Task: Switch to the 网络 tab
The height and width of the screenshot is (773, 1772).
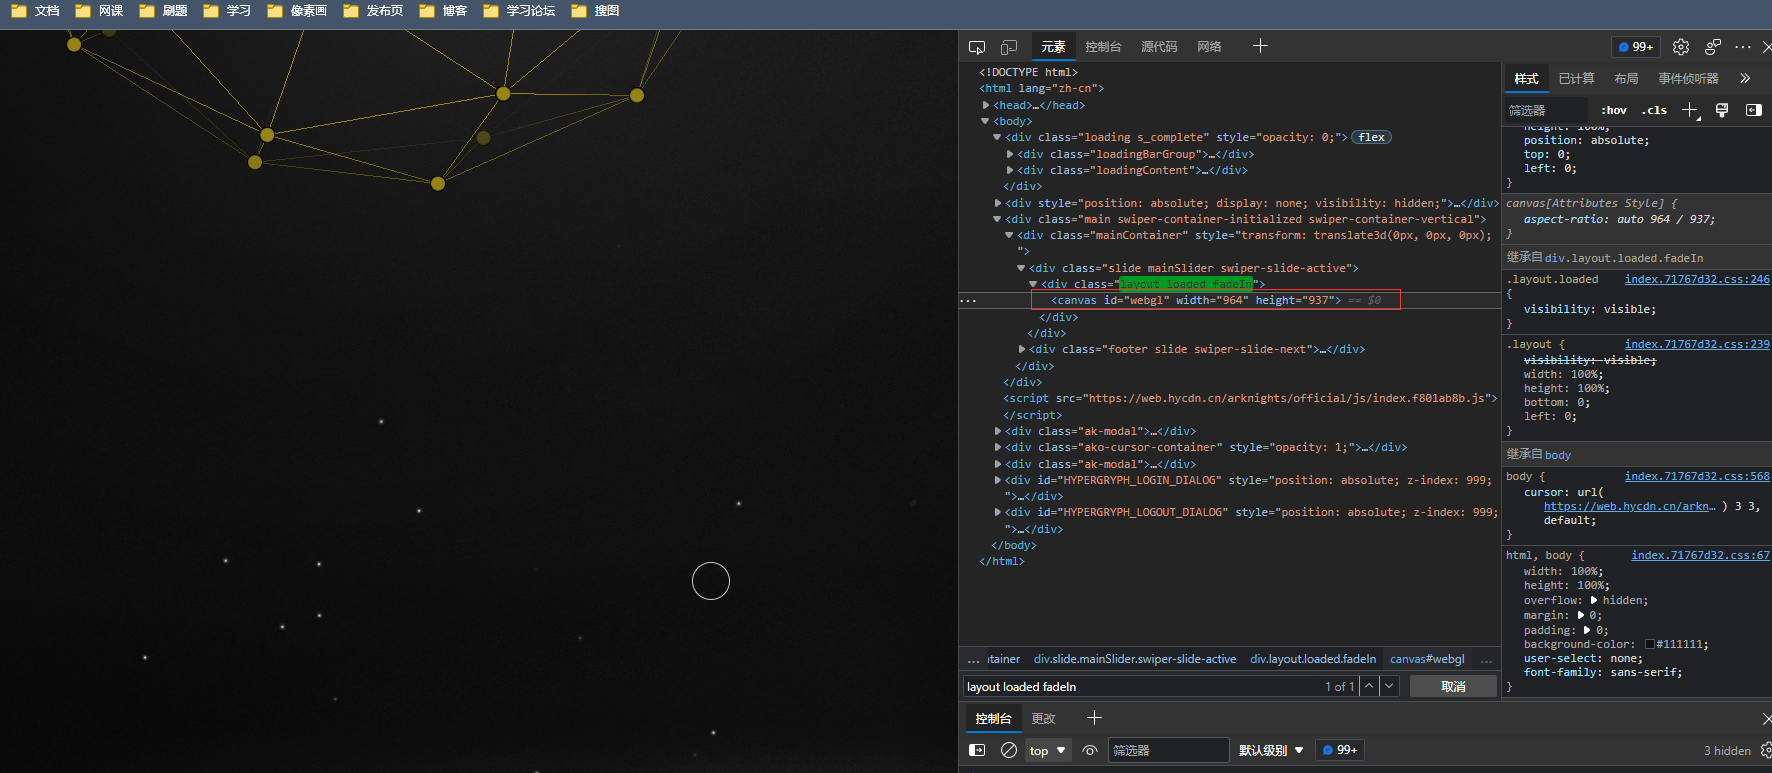Action: [1209, 47]
